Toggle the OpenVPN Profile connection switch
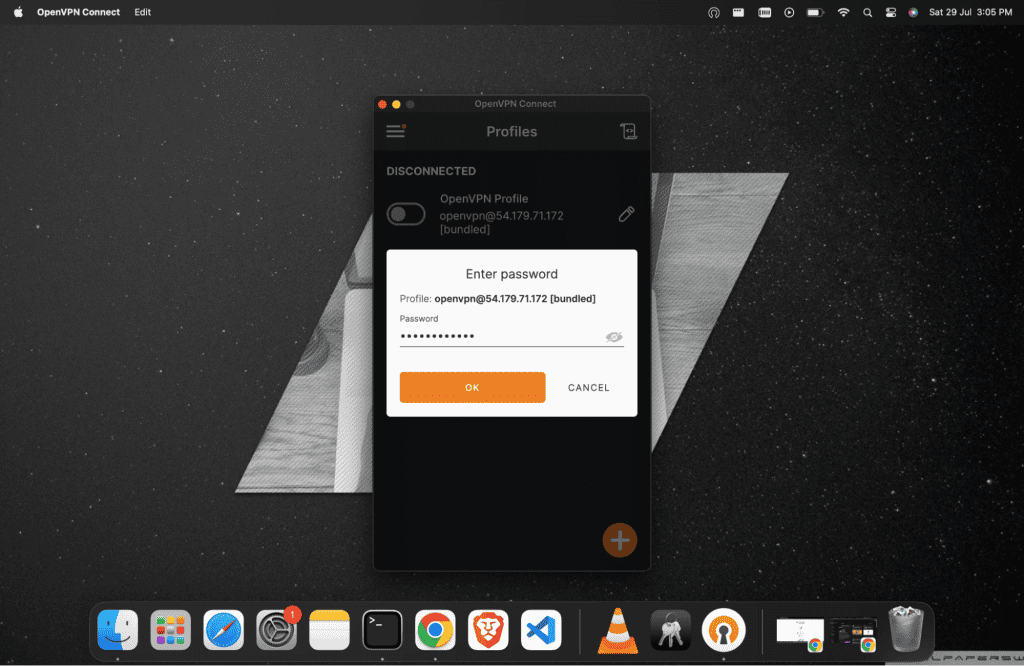Screen dimensions: 1024x666 pos(406,214)
